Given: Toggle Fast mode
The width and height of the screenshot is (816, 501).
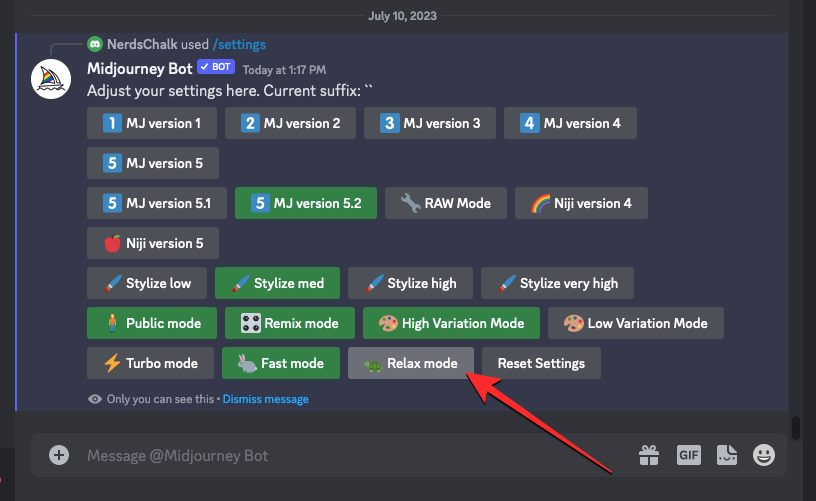Looking at the screenshot, I should point(281,363).
